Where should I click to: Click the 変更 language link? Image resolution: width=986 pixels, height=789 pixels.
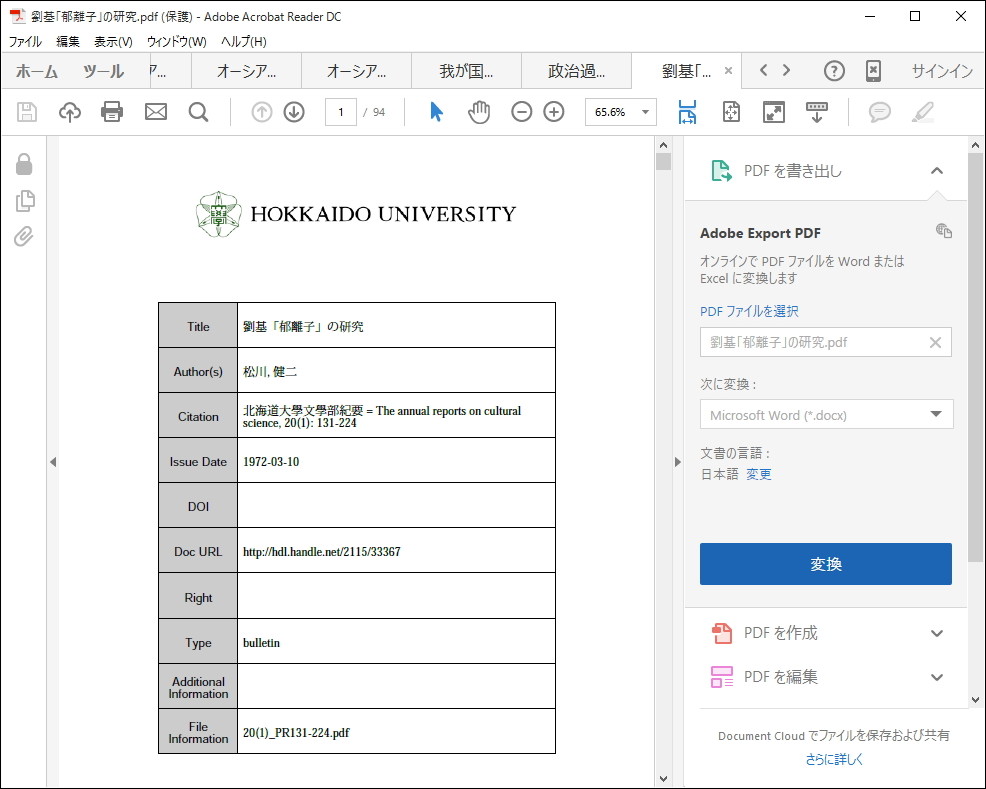pyautogui.click(x=759, y=474)
